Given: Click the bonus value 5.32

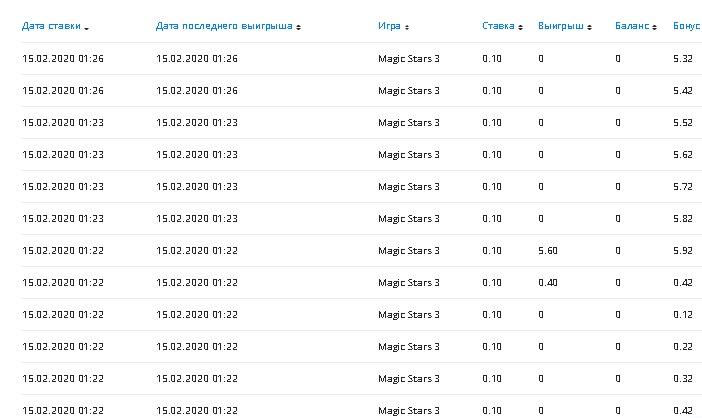Looking at the screenshot, I should (683, 59).
